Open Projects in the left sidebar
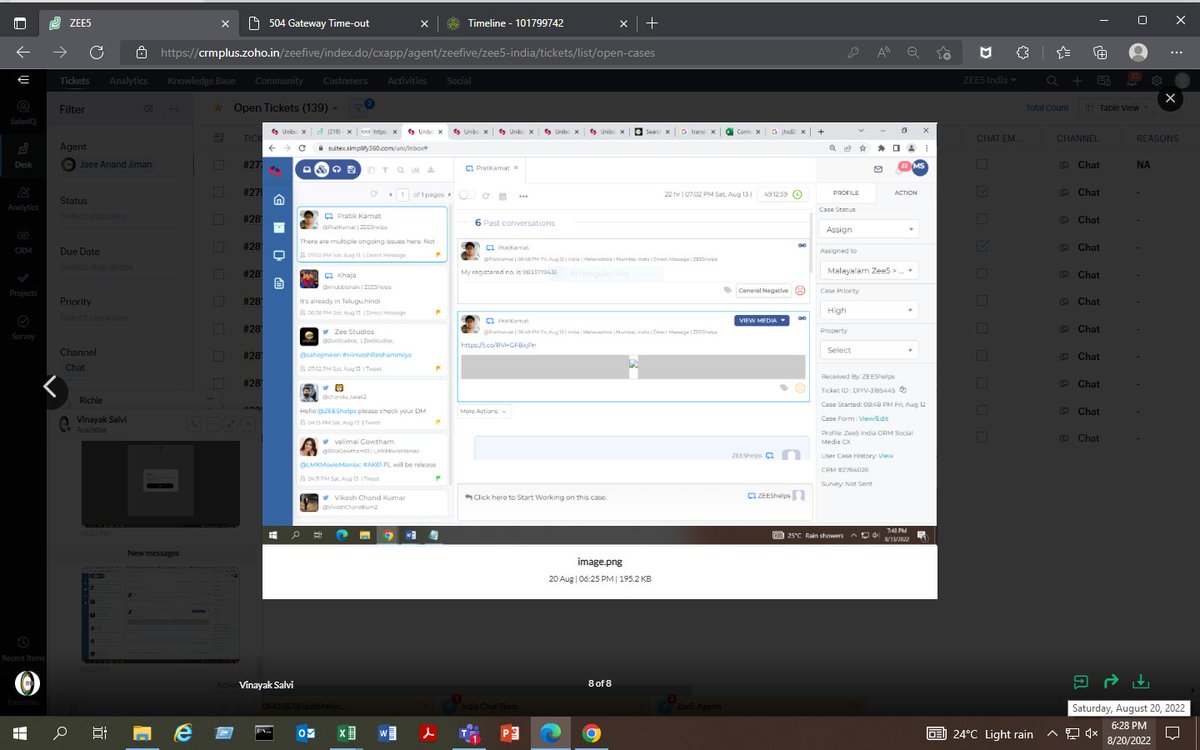 23,283
